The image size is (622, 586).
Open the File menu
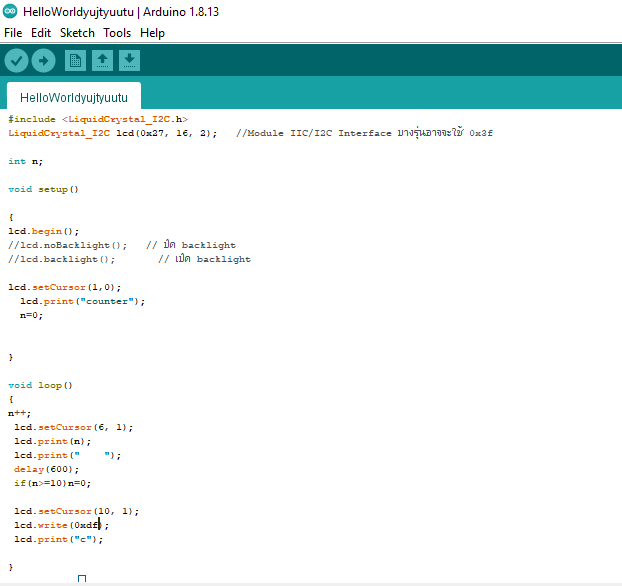click(13, 33)
